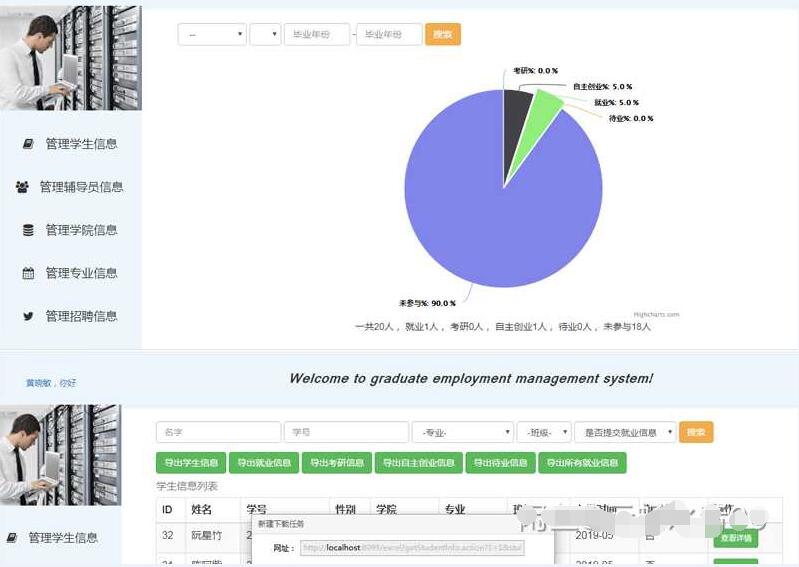This screenshot has height=567, width=799.
Task: Open the -班级- dropdown
Action: 544,433
